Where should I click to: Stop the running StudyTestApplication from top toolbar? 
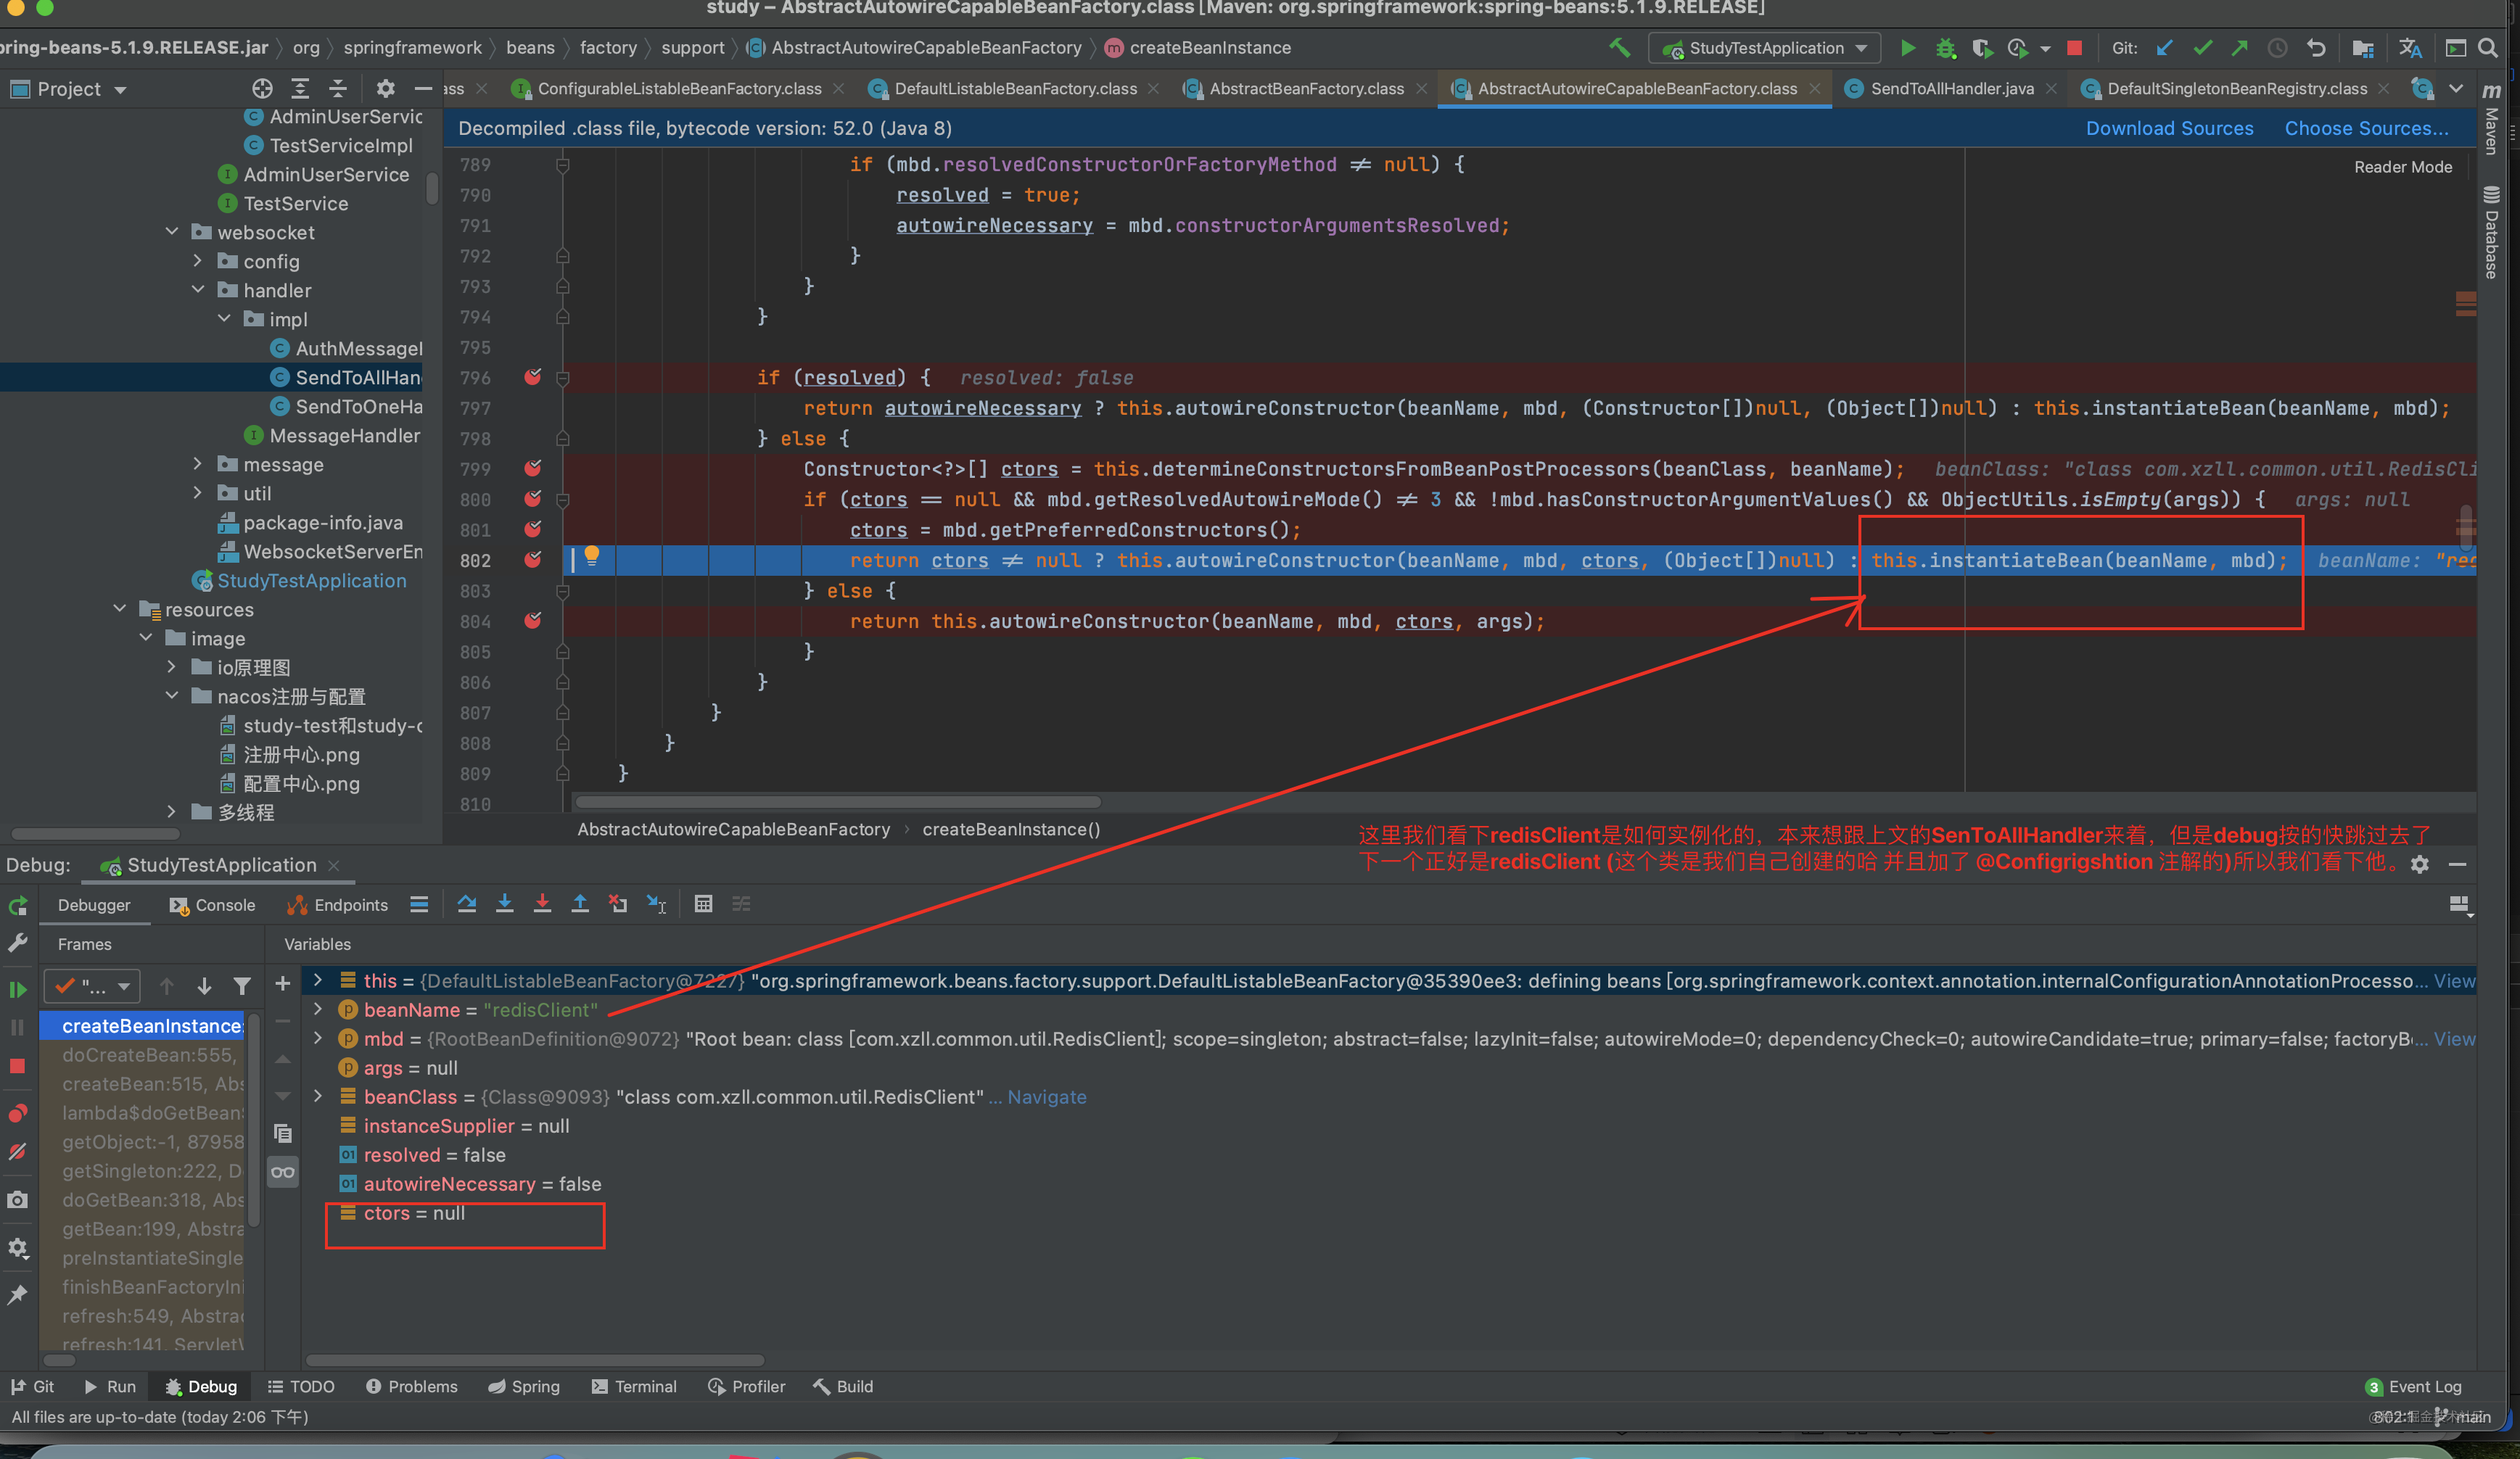(x=2074, y=48)
